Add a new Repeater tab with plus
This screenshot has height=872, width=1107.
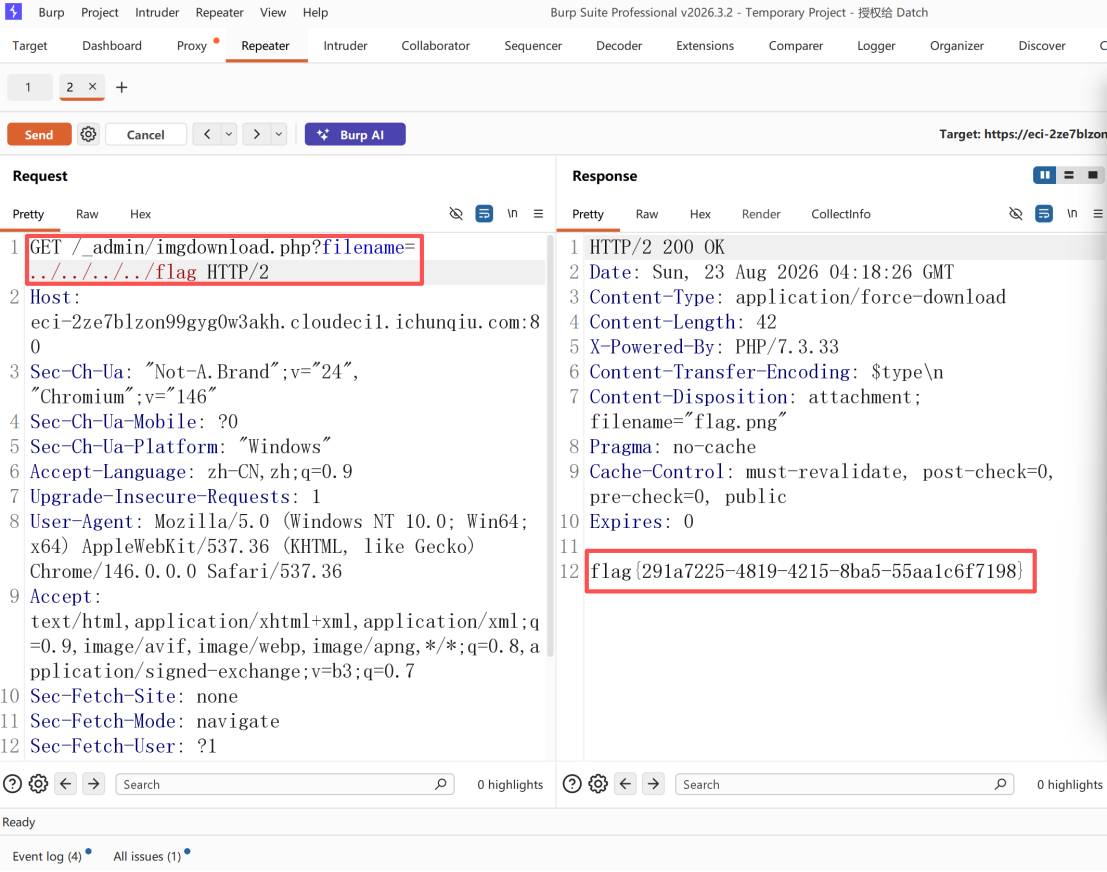click(121, 87)
